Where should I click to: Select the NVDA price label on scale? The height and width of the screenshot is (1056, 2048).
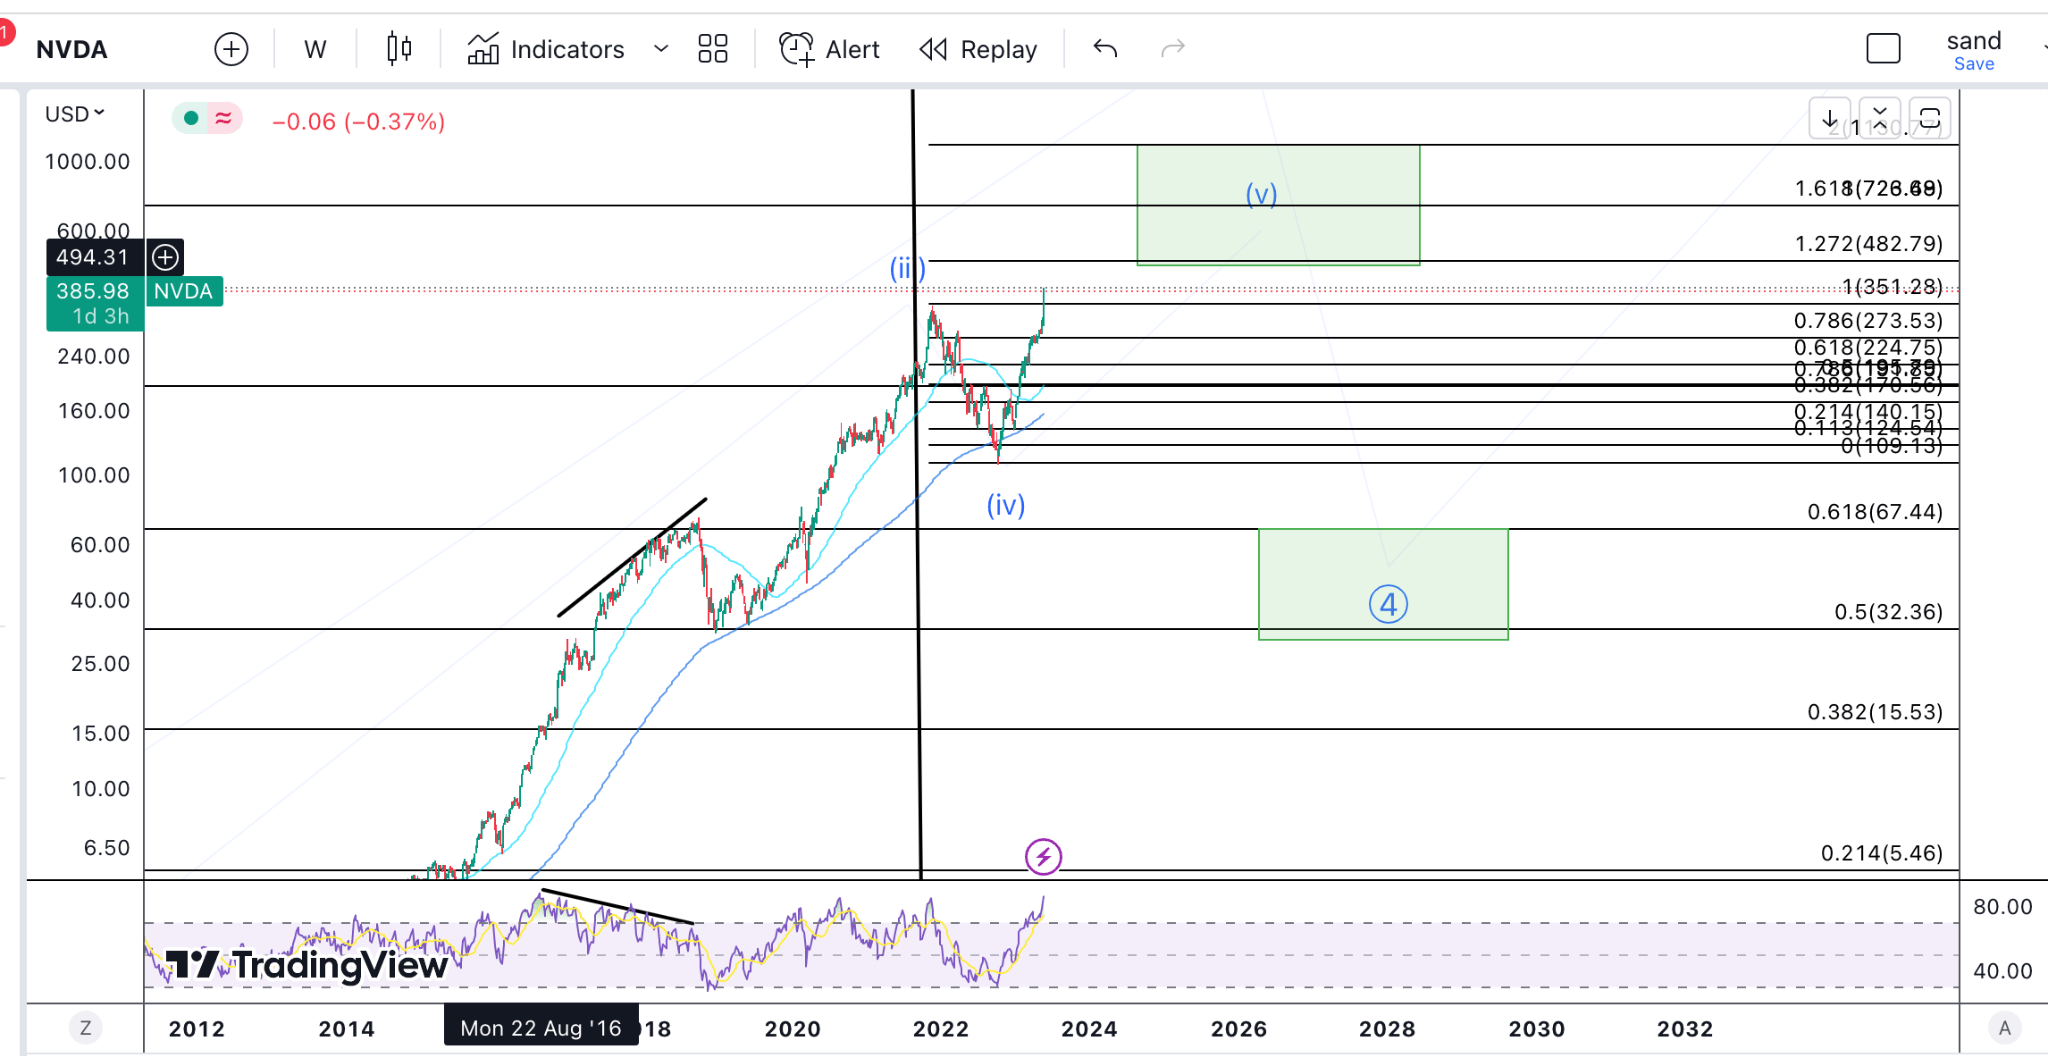[x=184, y=291]
